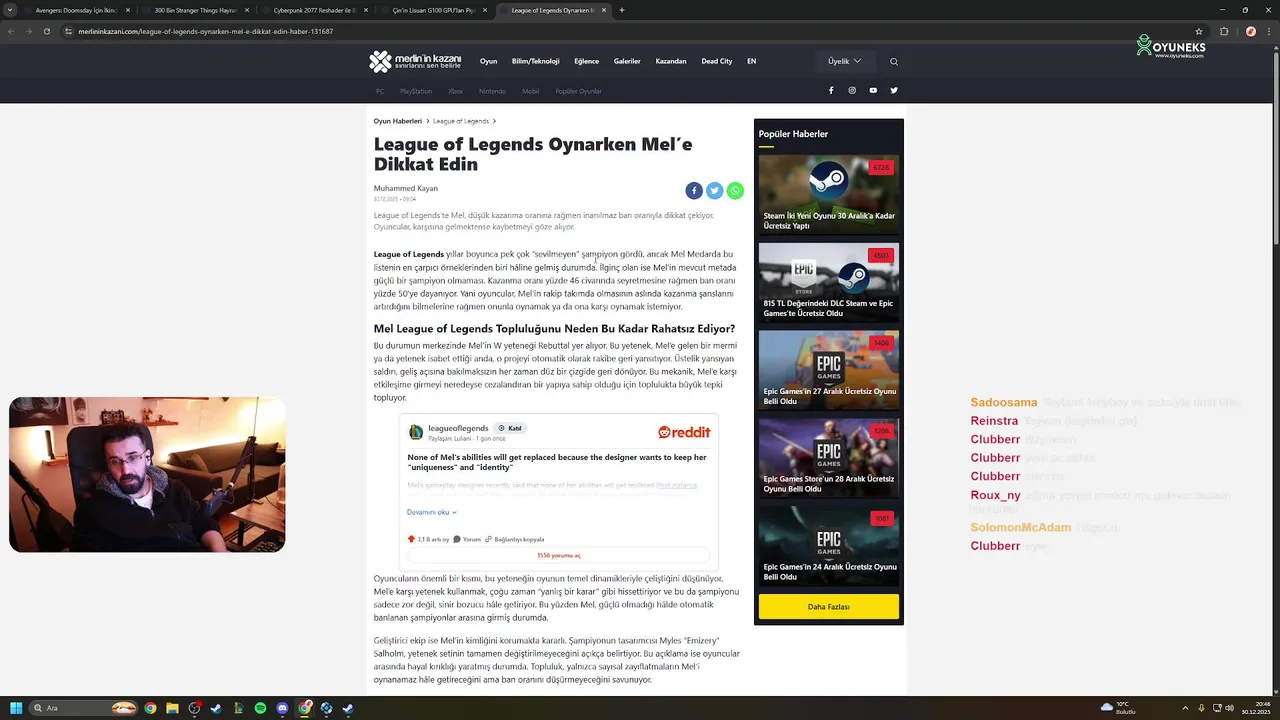Click the Windows taskbar search box Ara

[85, 708]
